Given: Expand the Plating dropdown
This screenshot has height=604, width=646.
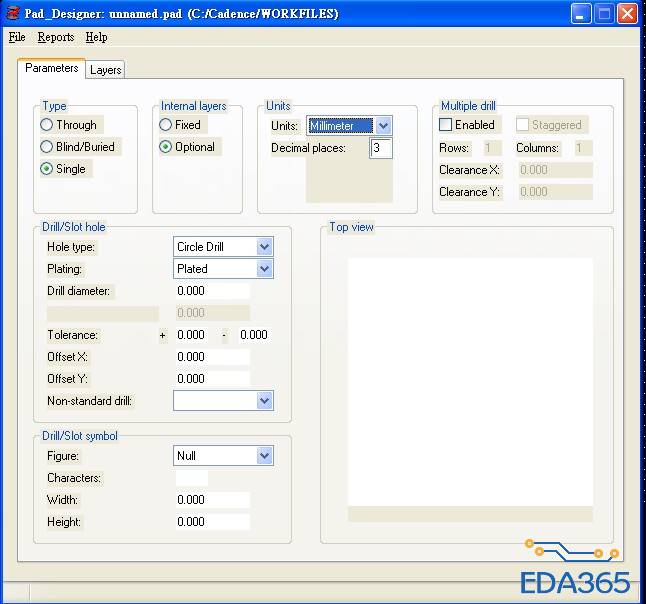Looking at the screenshot, I should pos(223,269).
